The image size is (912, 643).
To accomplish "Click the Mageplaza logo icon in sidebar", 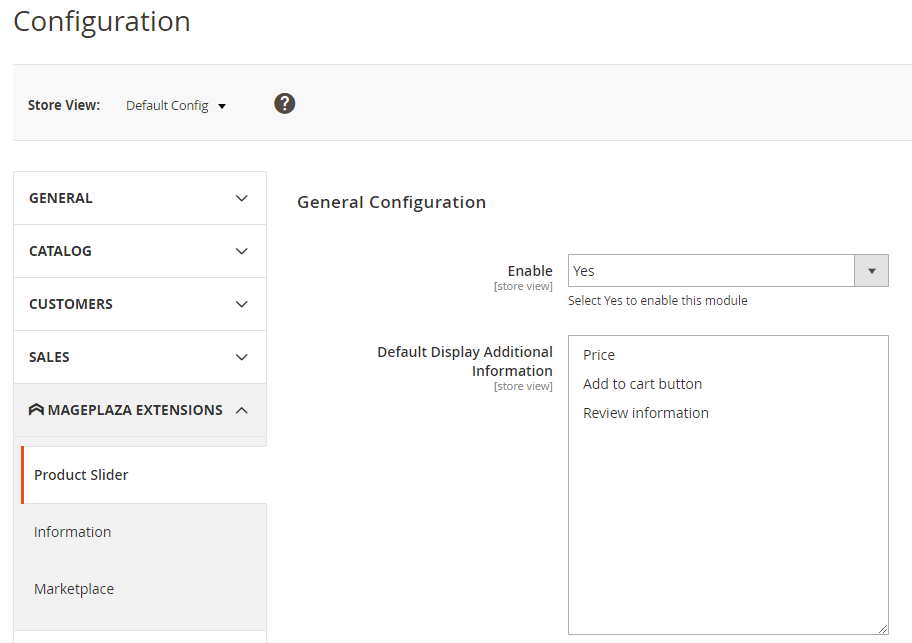I will click(36, 410).
